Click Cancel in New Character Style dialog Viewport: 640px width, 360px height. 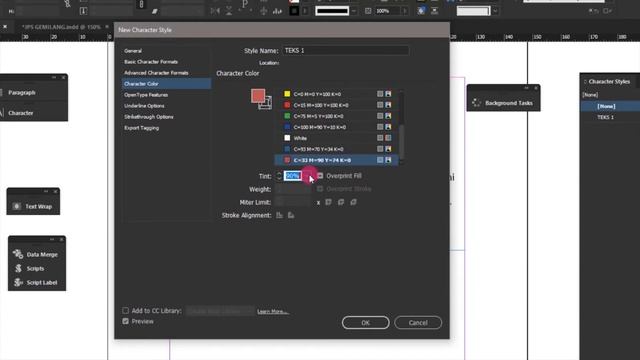tap(418, 322)
